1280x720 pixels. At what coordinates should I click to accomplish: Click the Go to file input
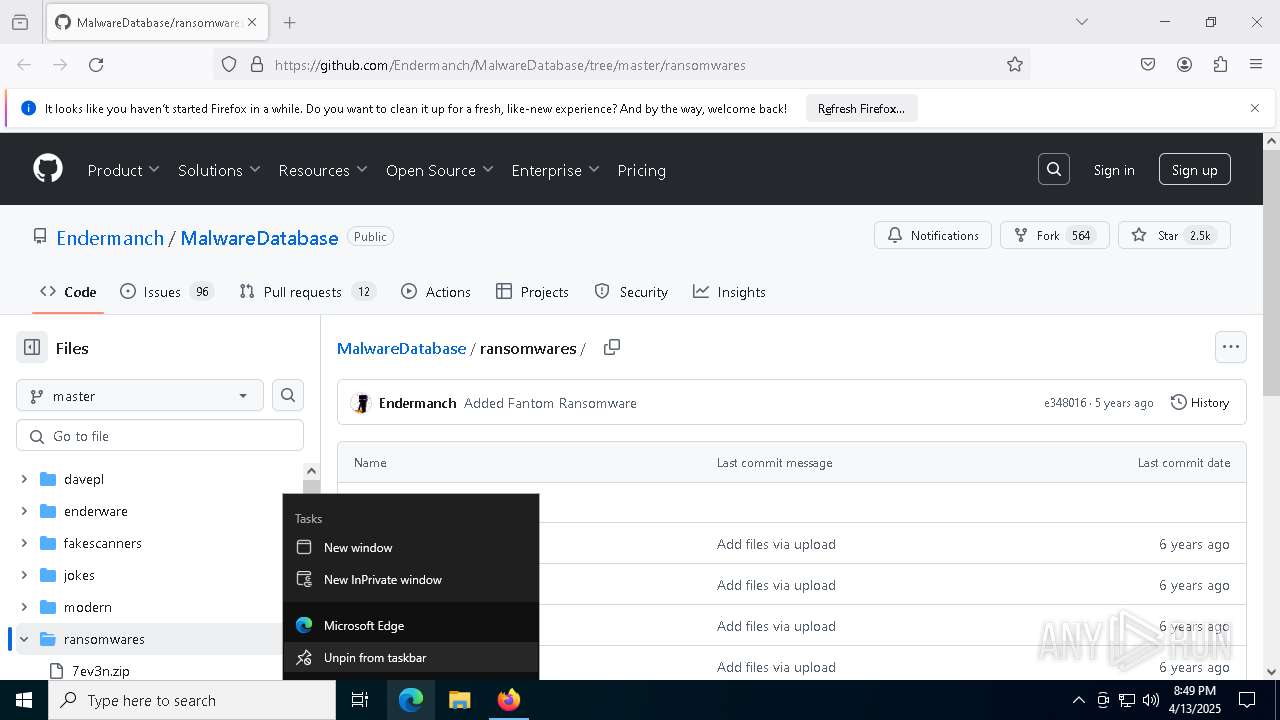coord(160,436)
